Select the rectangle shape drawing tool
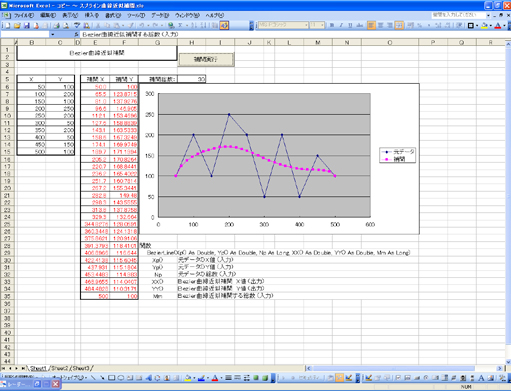Image resolution: width=511 pixels, height=391 pixels. (112, 378)
